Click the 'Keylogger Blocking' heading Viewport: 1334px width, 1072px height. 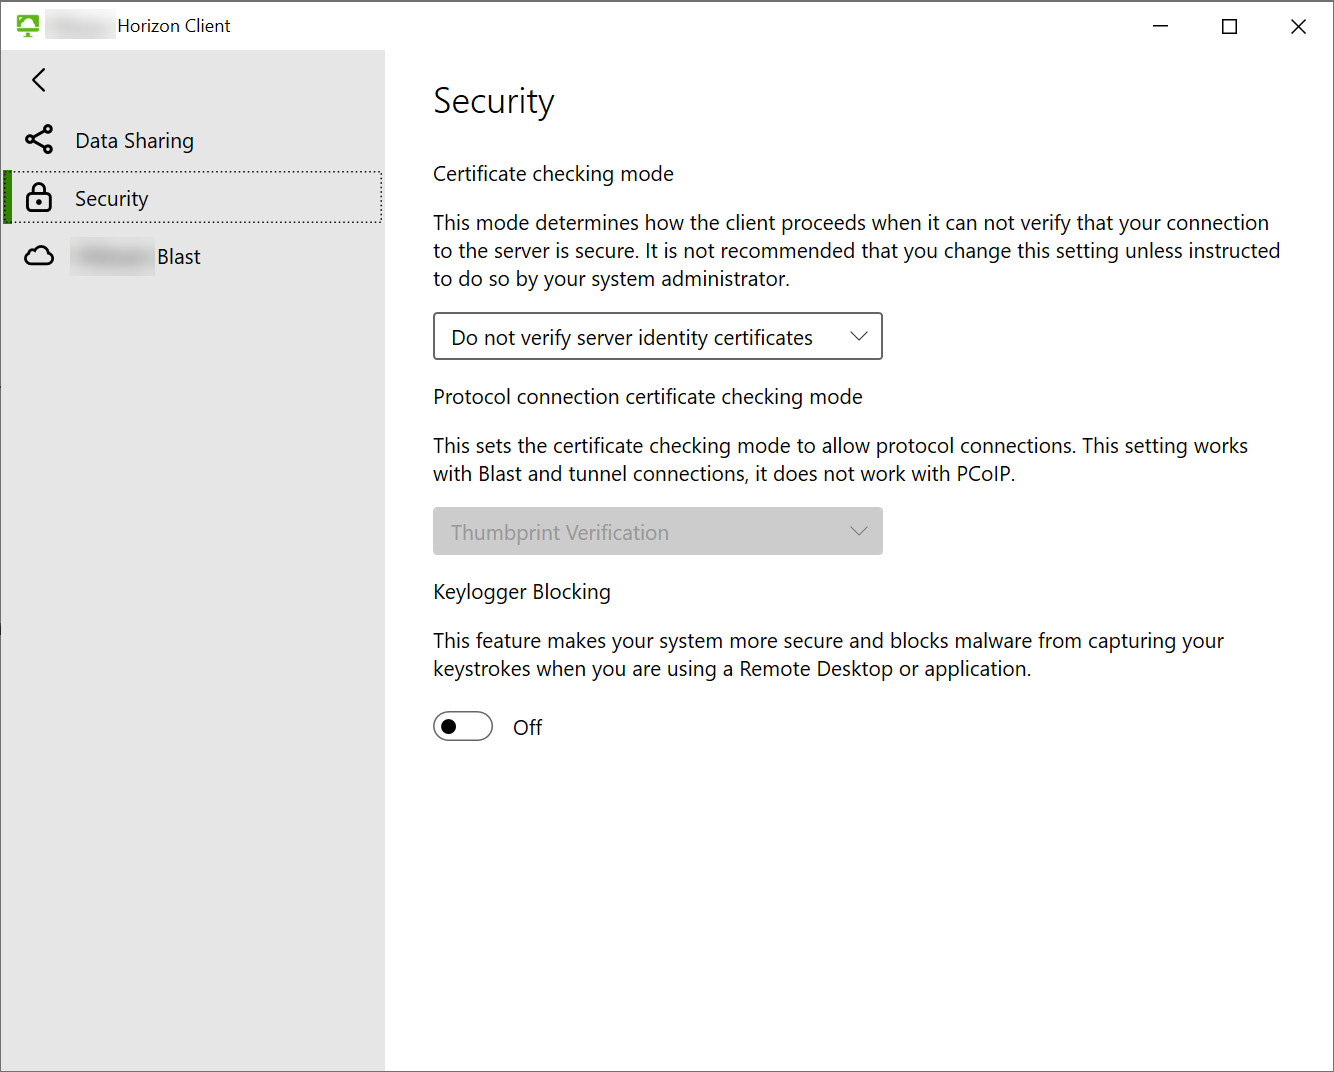522,592
